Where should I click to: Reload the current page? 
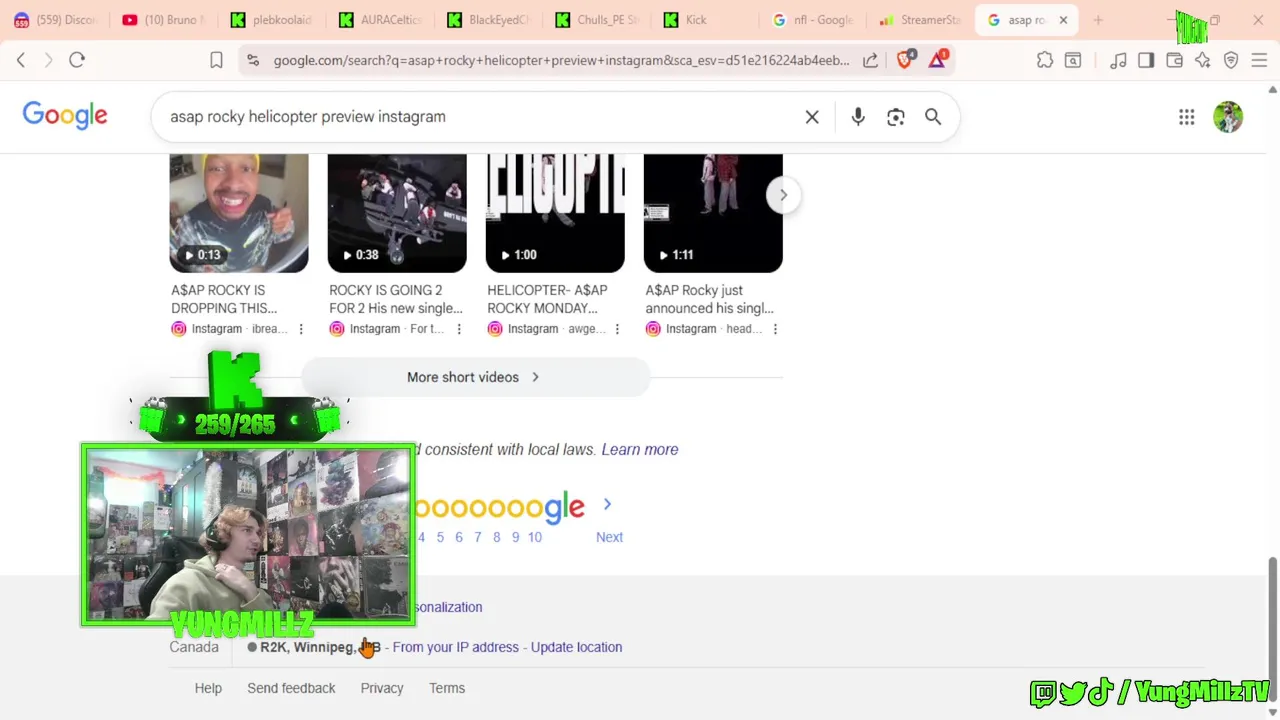(77, 60)
